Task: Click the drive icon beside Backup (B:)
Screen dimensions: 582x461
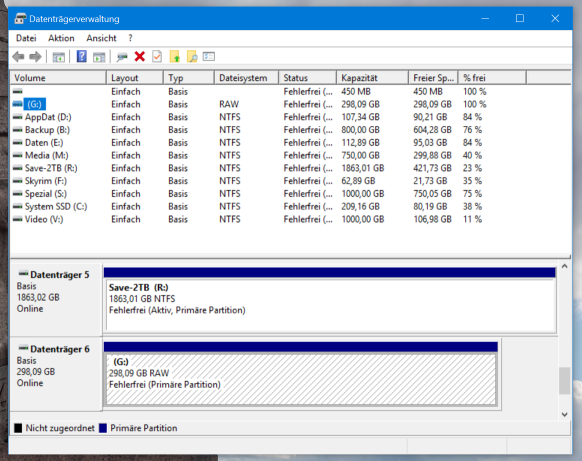Action: tap(17, 130)
